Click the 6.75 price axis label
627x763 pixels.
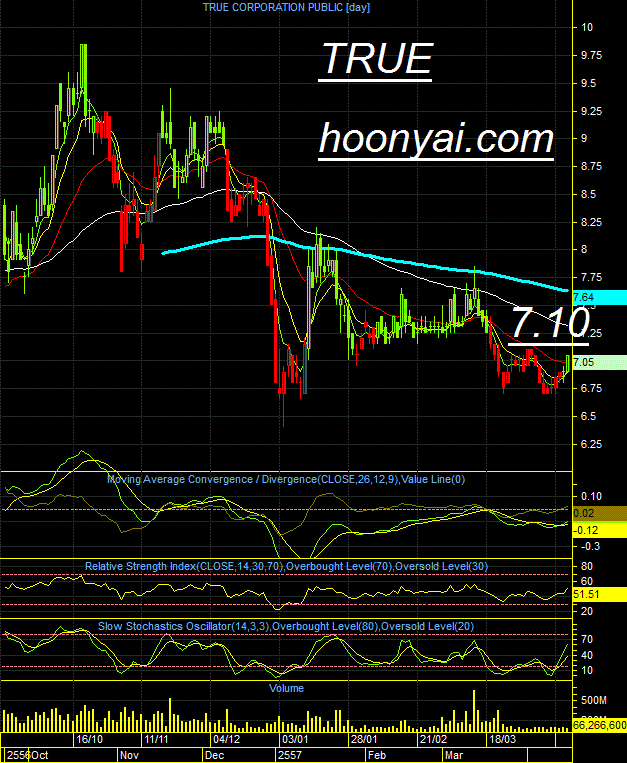click(x=591, y=388)
